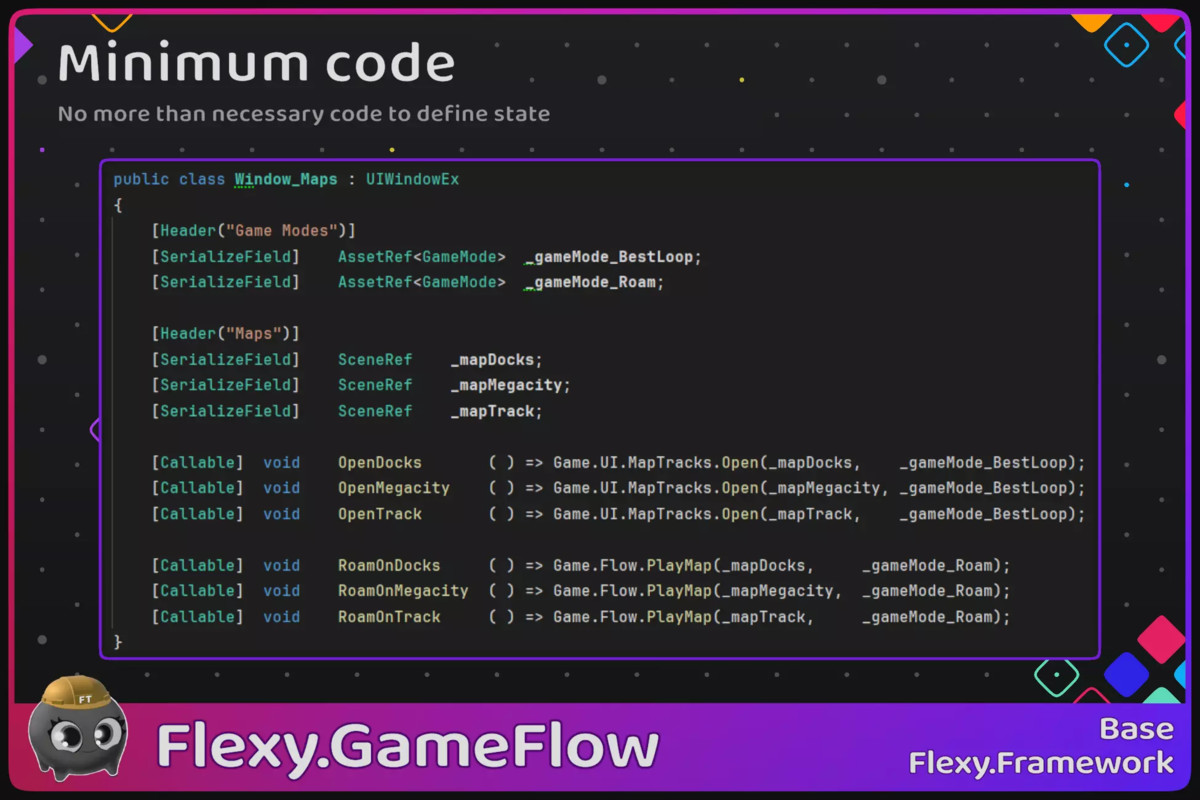Click the [Header("Maps")] attribute
Viewport: 1200px width, 800px height.
tap(226, 333)
